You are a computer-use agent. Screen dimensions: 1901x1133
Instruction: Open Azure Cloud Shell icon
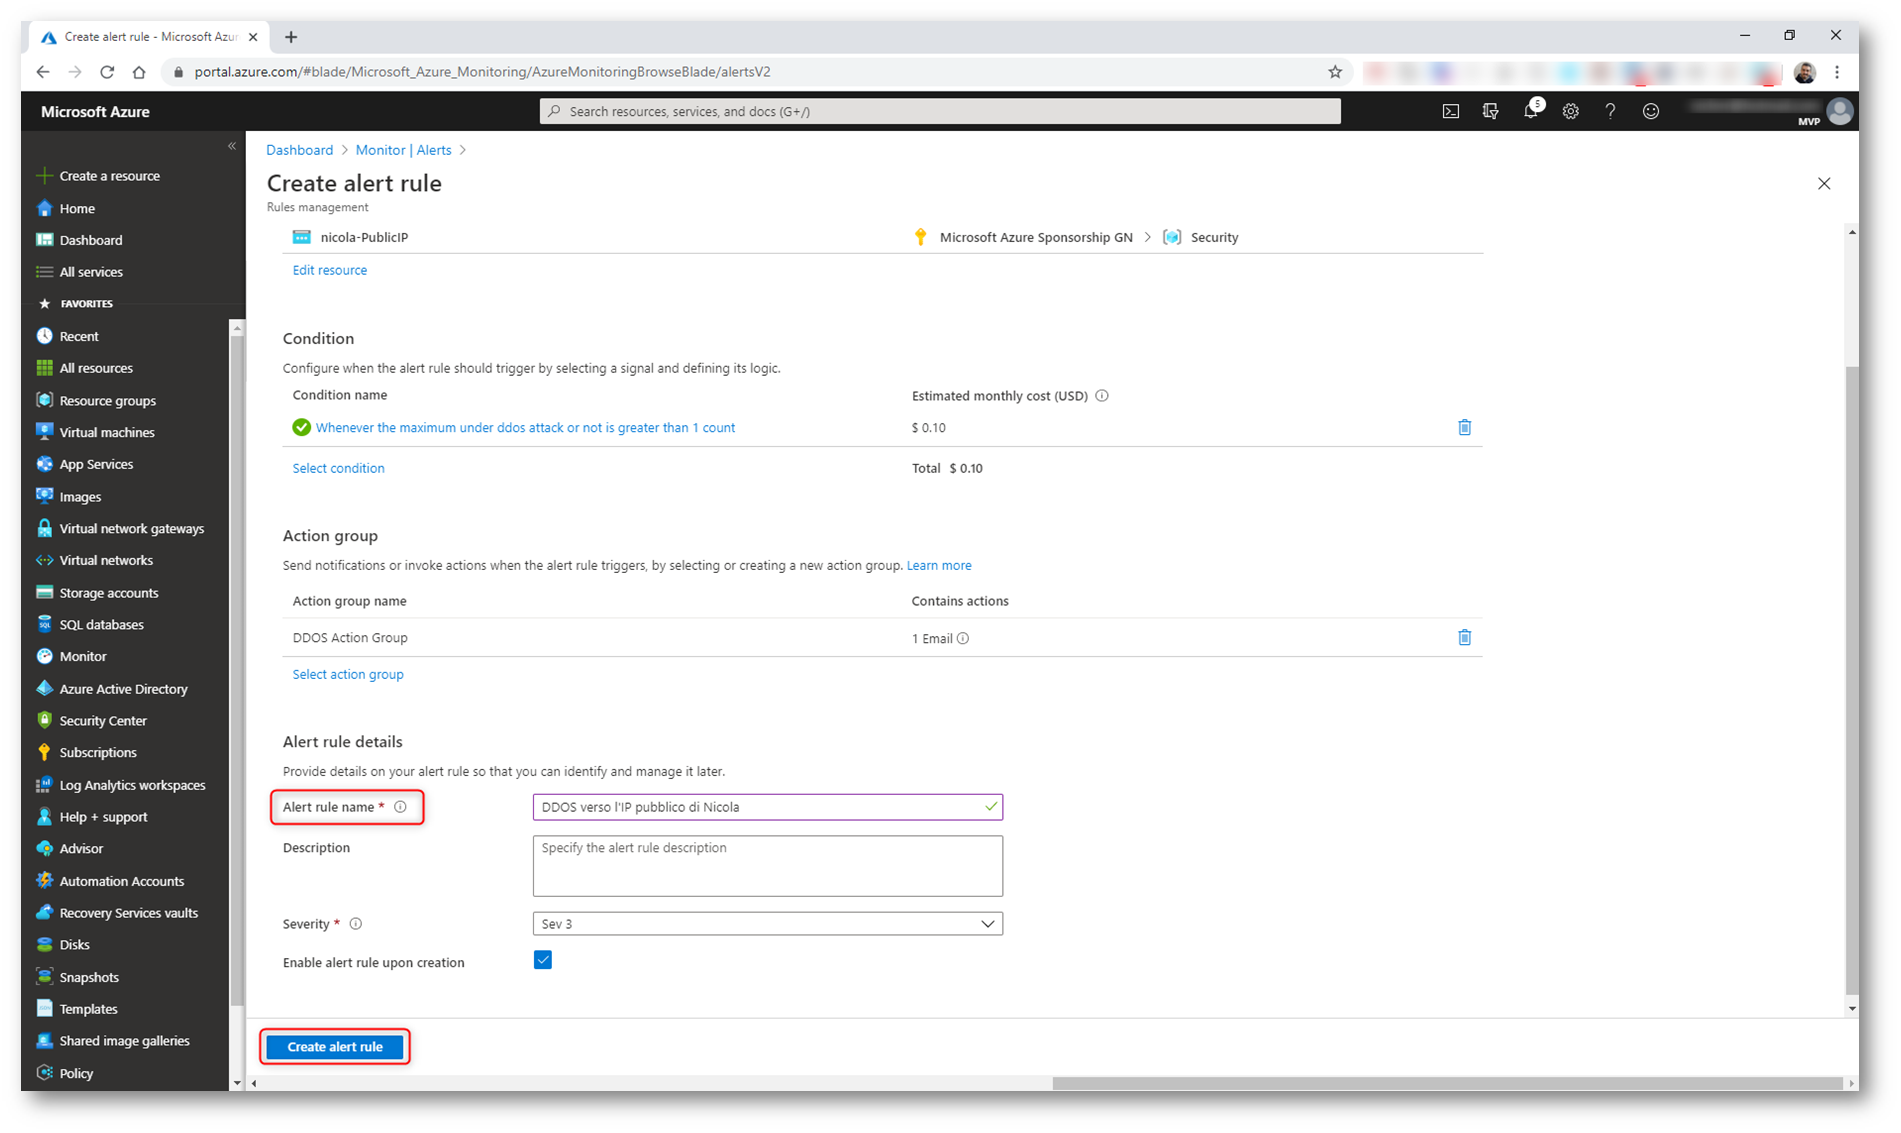click(x=1450, y=111)
